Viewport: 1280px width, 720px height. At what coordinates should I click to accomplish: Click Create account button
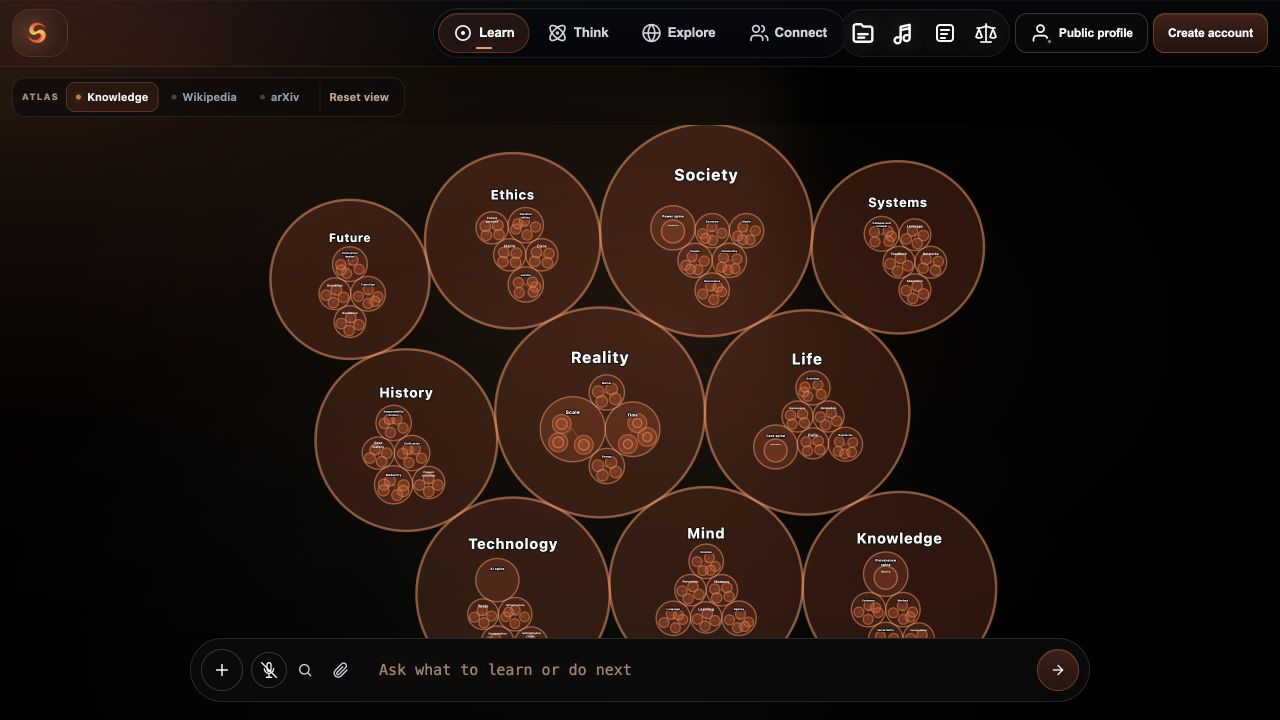(1210, 33)
